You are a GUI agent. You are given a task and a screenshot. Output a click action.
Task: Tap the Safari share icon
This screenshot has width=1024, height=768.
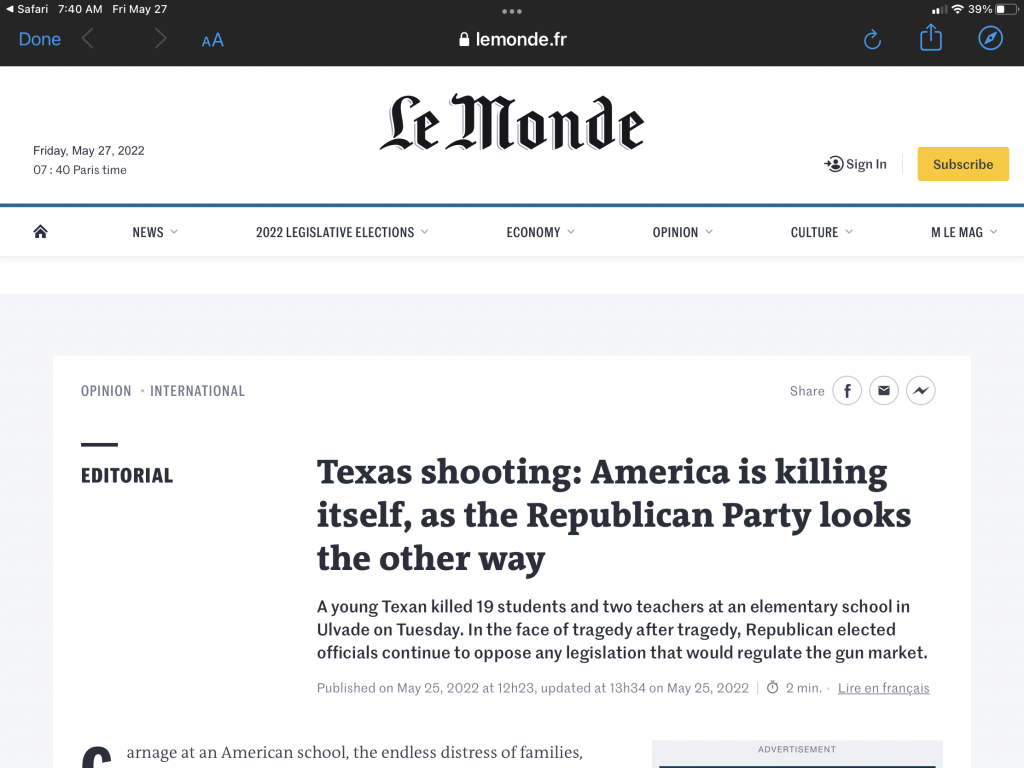click(x=931, y=39)
